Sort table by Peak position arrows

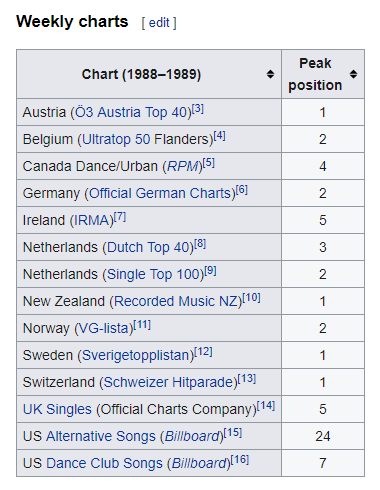353,74
